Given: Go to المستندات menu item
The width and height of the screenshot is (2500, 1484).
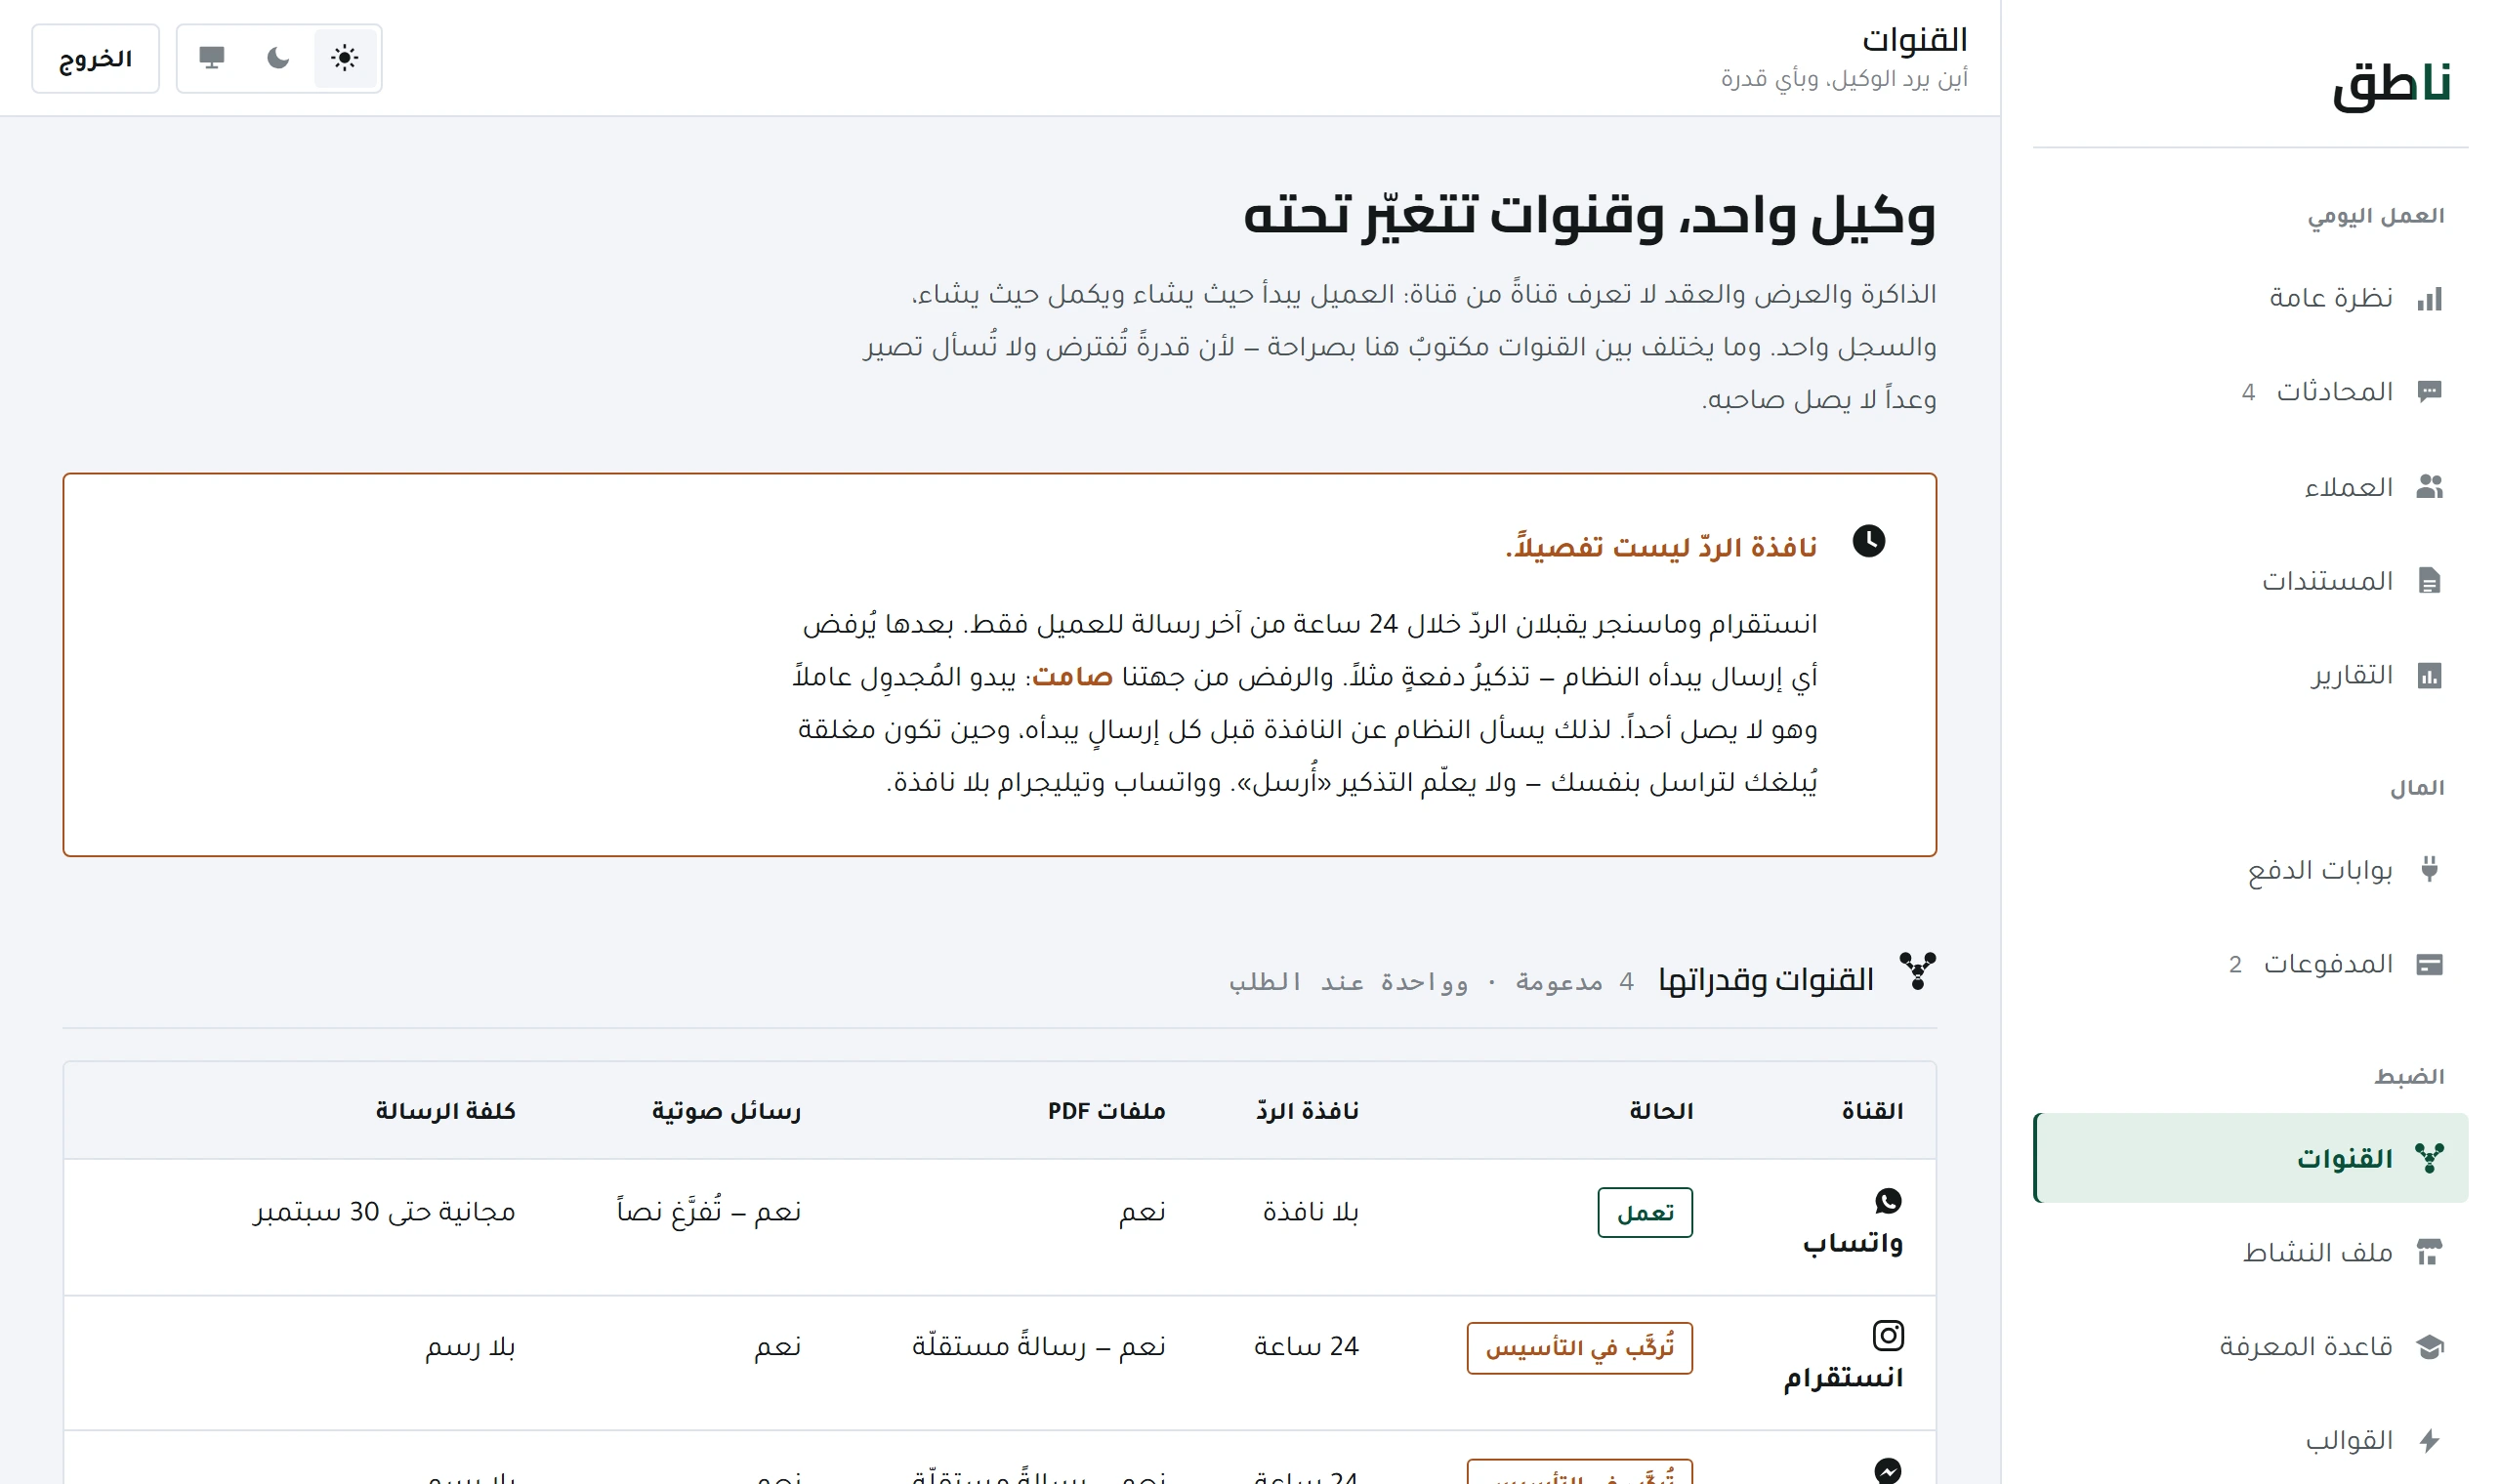Looking at the screenshot, I should [x=2251, y=580].
